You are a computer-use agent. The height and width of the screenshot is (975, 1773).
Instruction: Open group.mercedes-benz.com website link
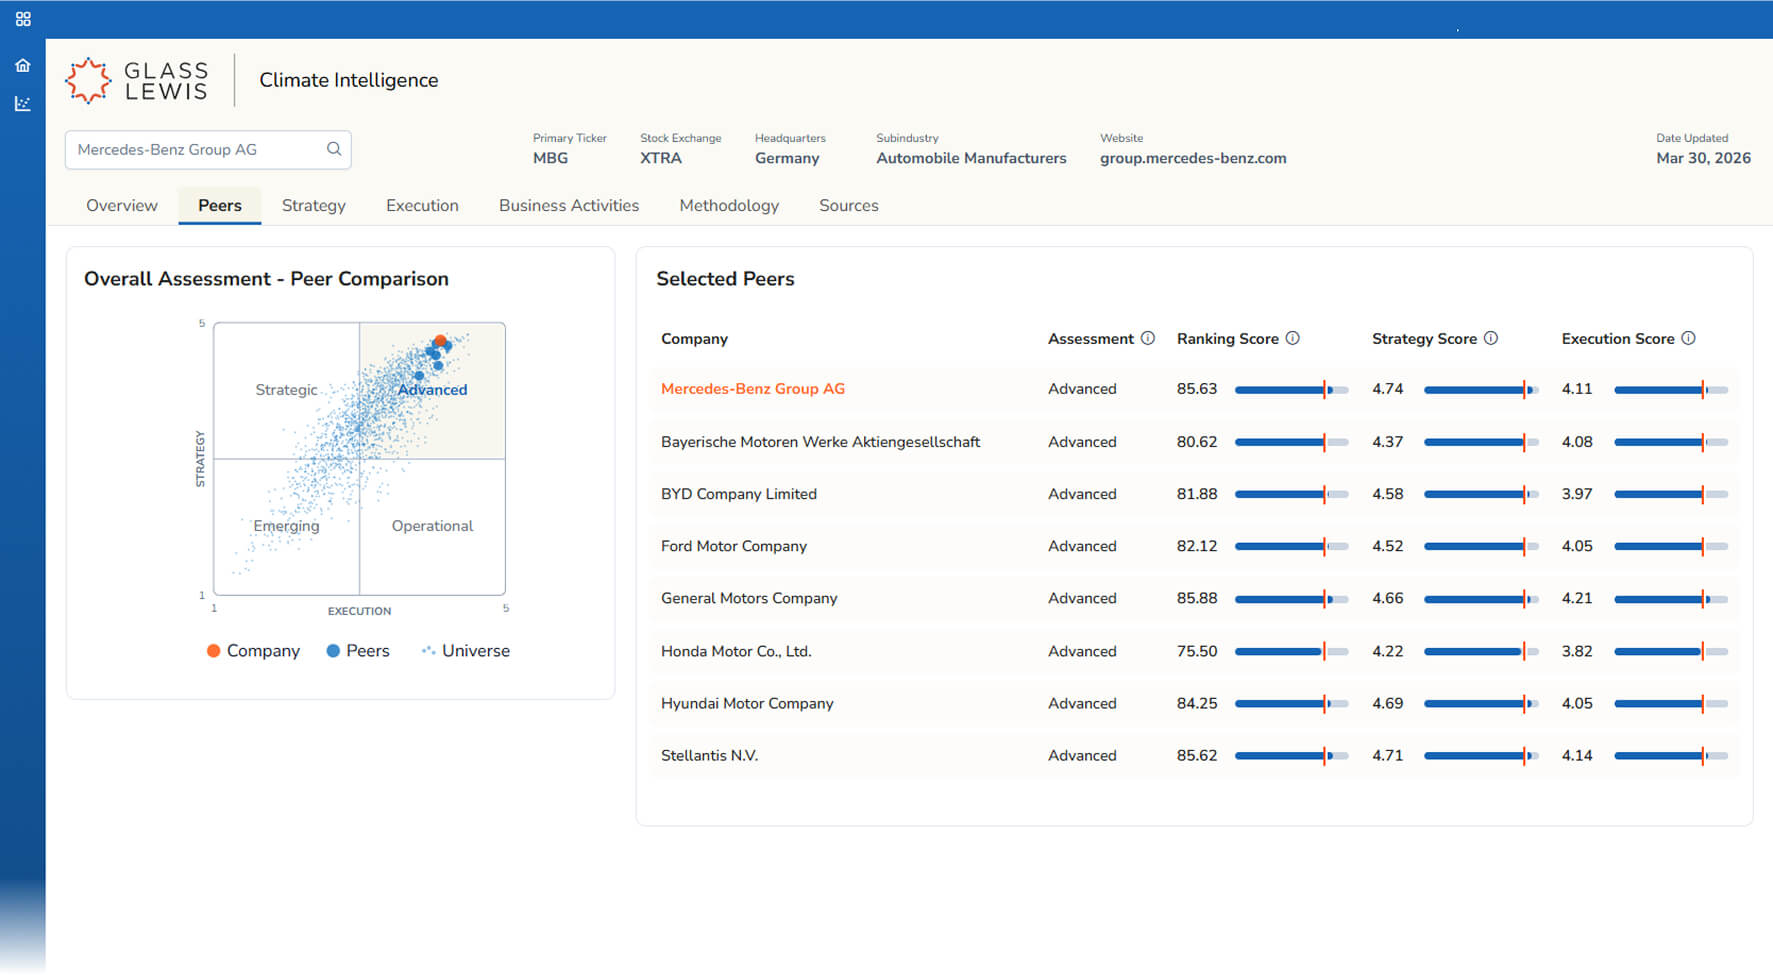point(1193,158)
